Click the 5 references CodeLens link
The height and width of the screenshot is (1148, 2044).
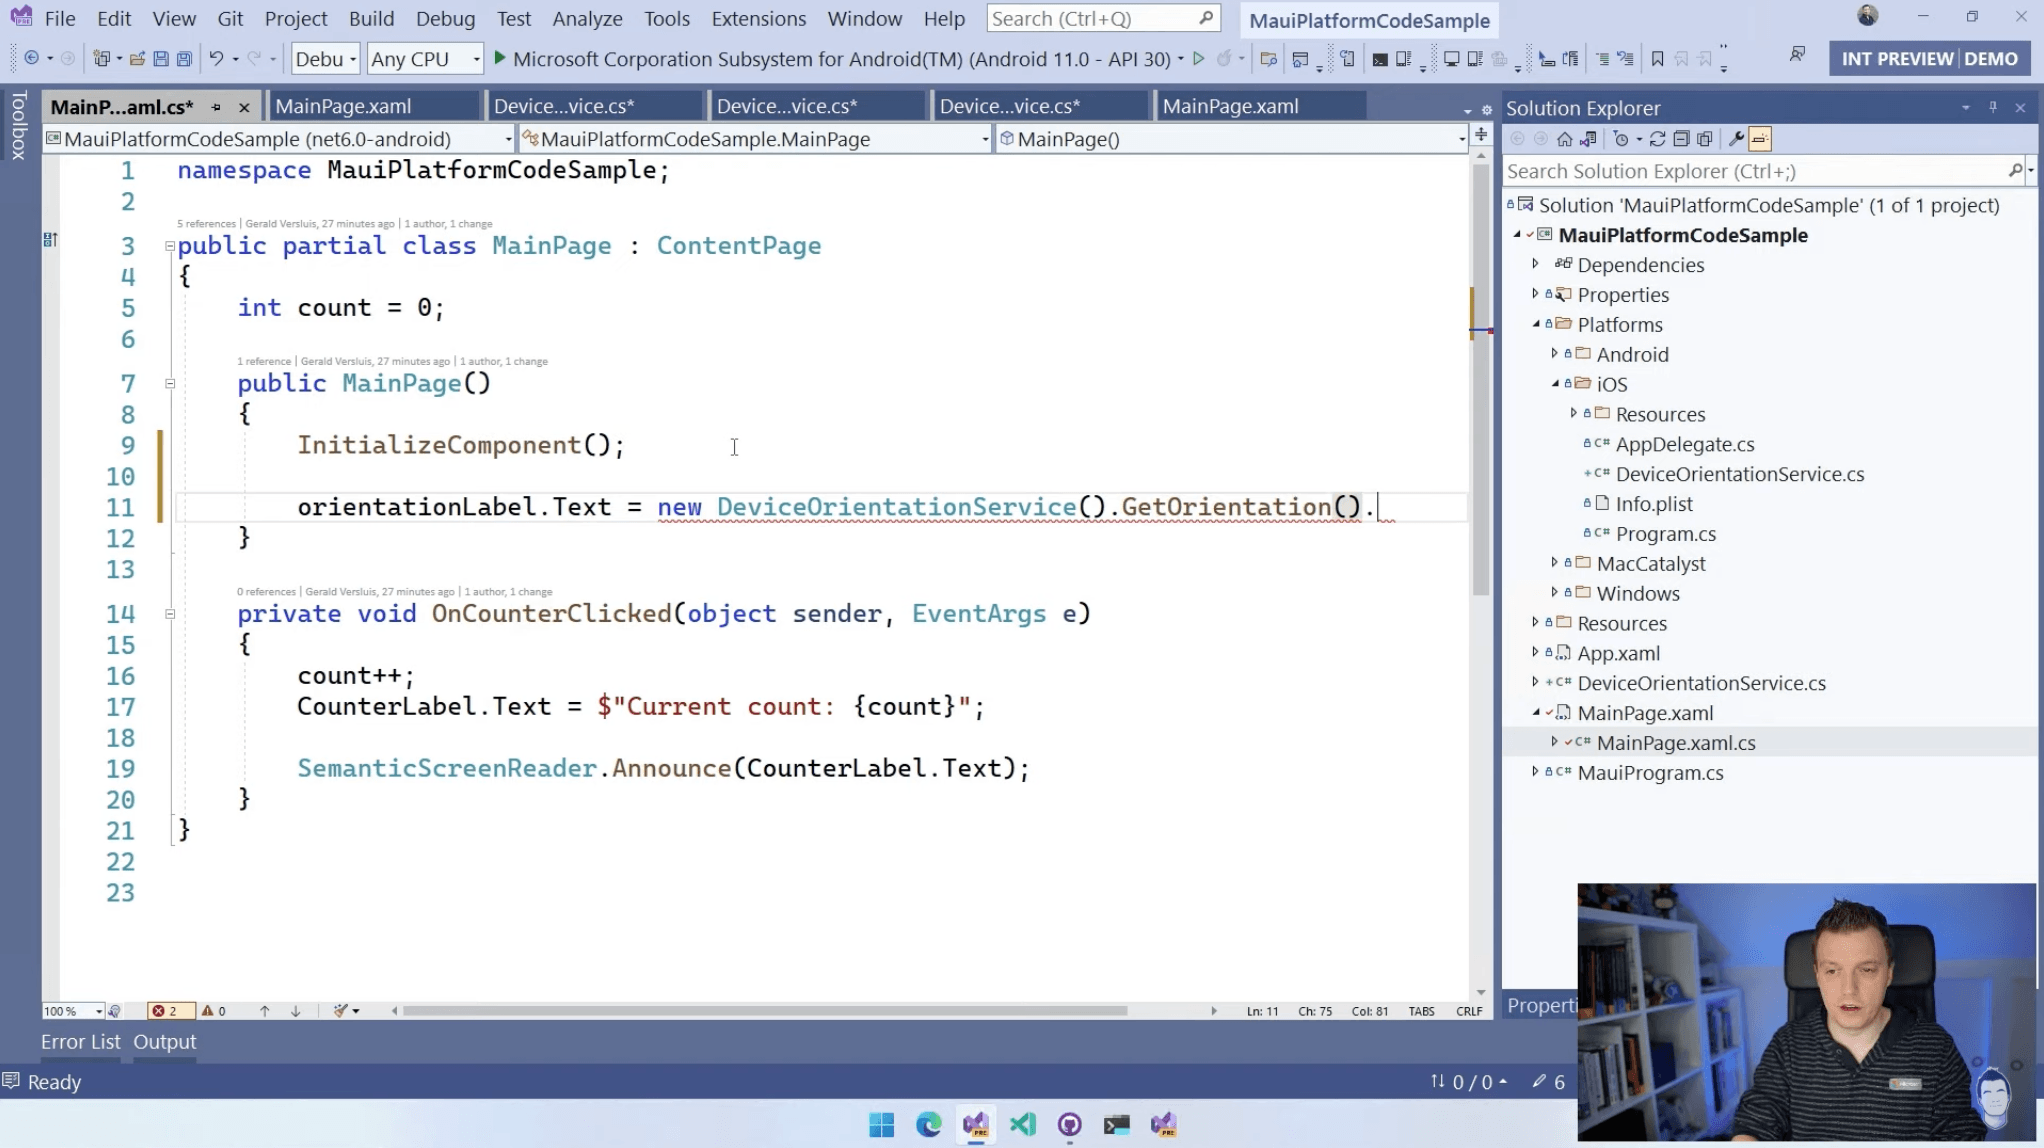(x=206, y=224)
